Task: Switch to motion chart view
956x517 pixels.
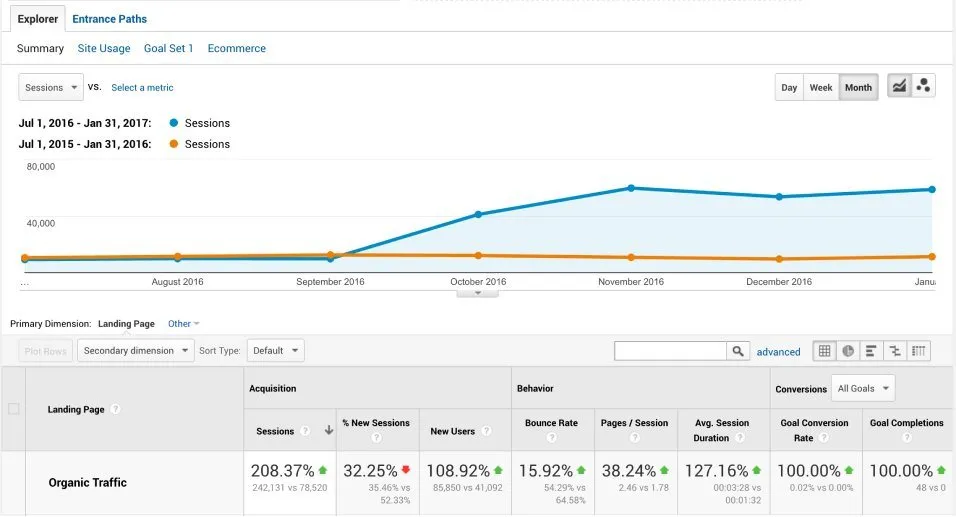Action: [x=924, y=87]
